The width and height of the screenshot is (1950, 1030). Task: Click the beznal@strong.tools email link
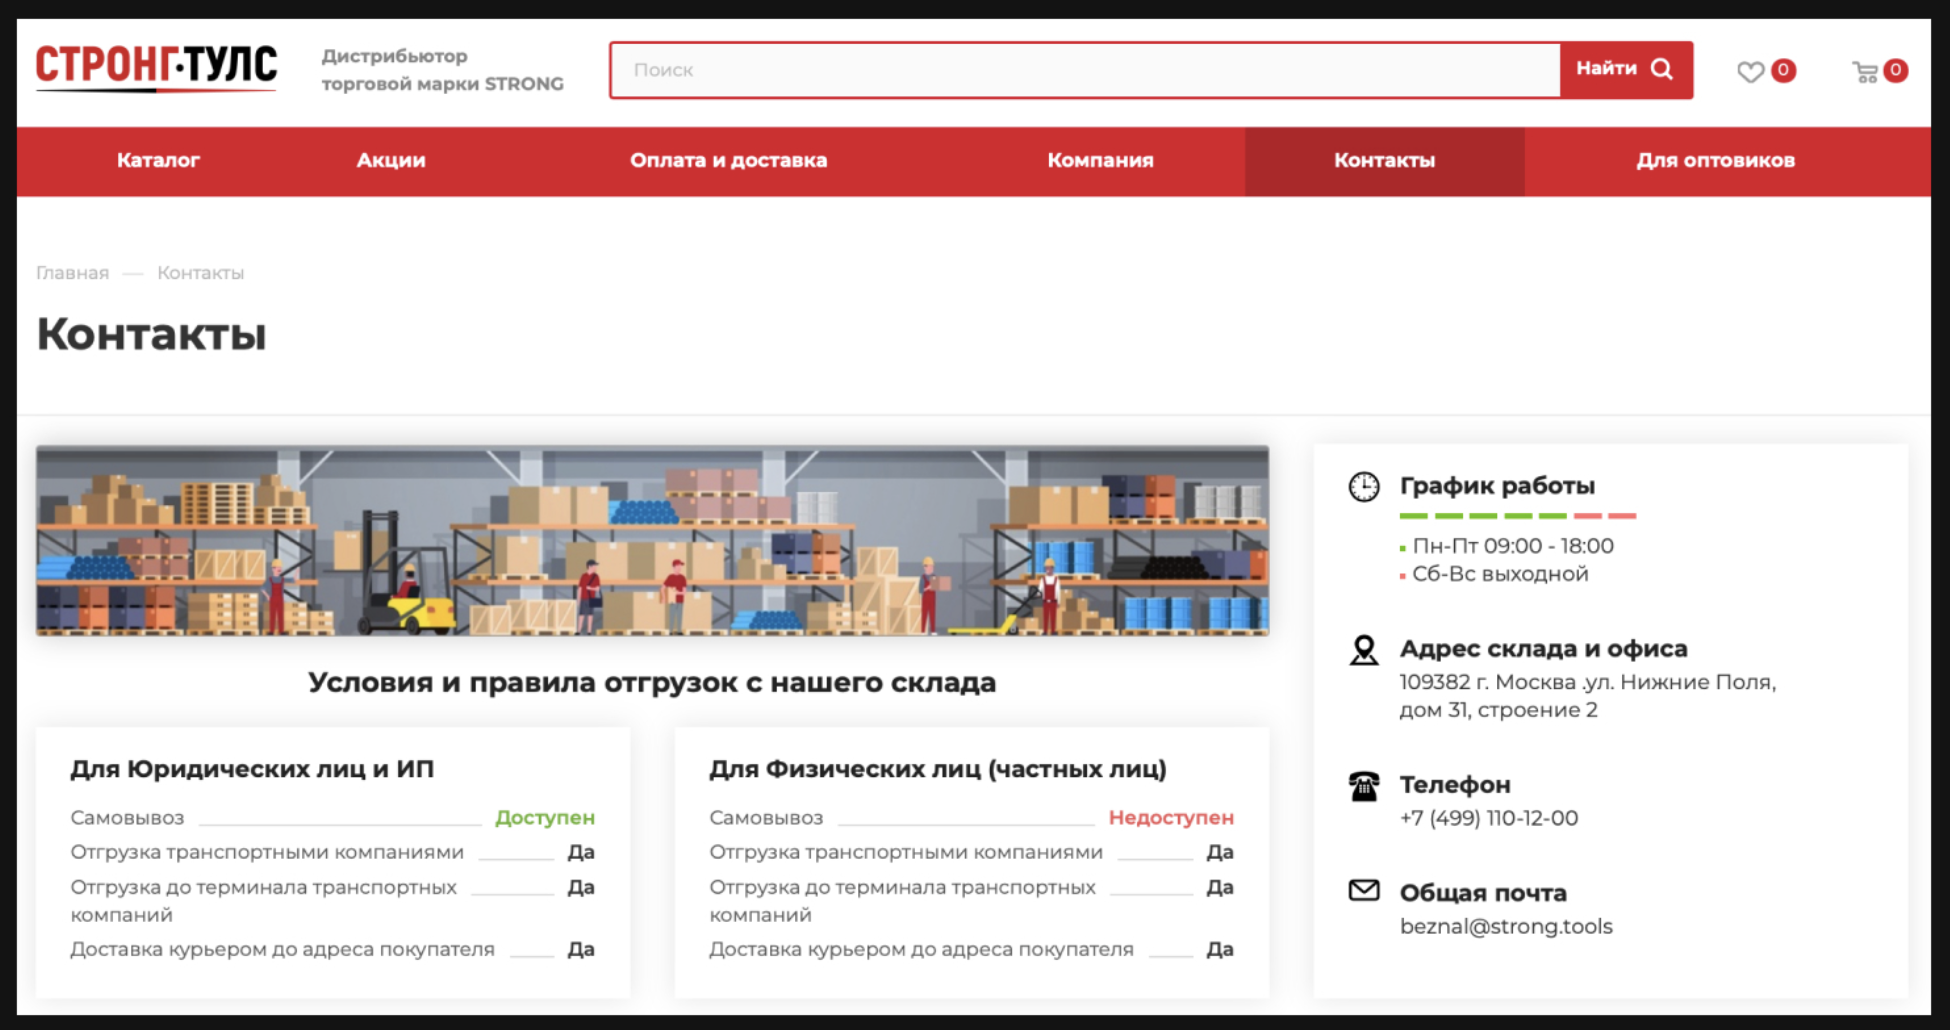1505,926
